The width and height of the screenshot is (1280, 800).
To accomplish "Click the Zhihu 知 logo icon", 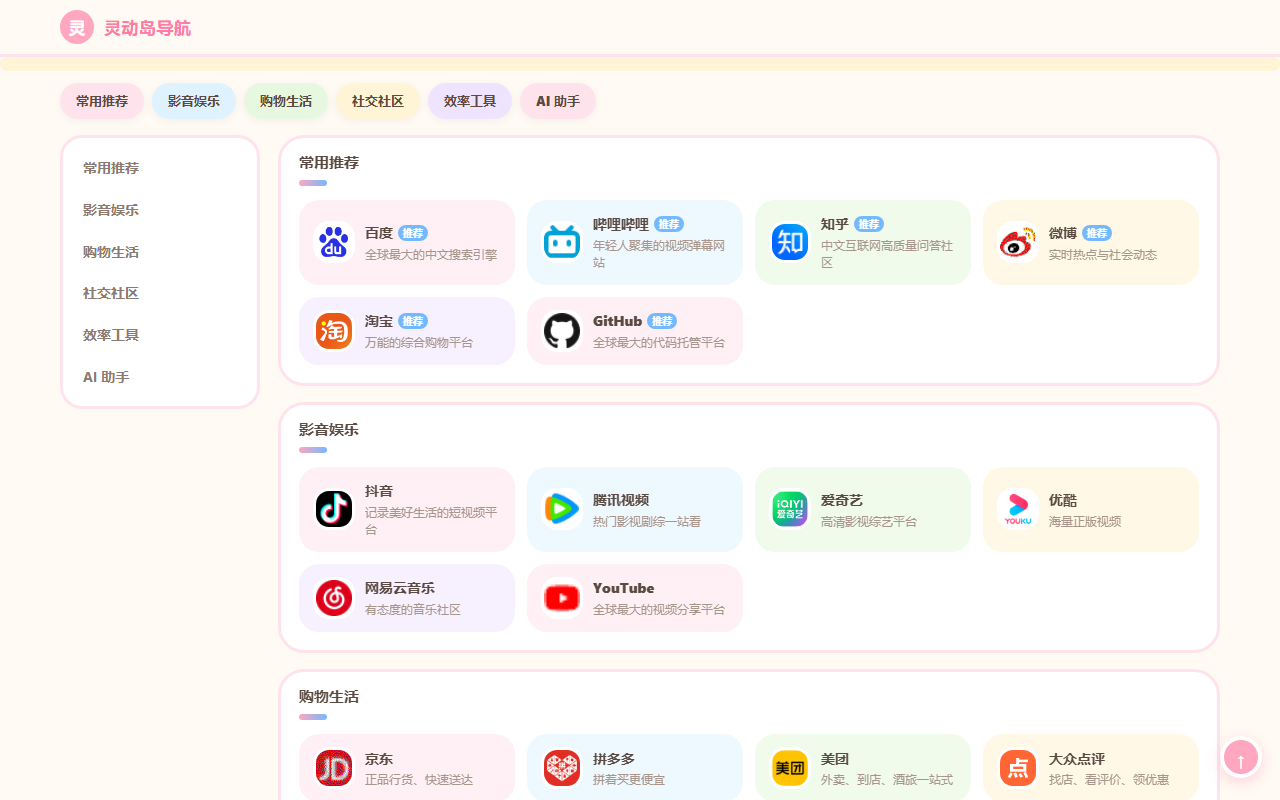I will [790, 242].
